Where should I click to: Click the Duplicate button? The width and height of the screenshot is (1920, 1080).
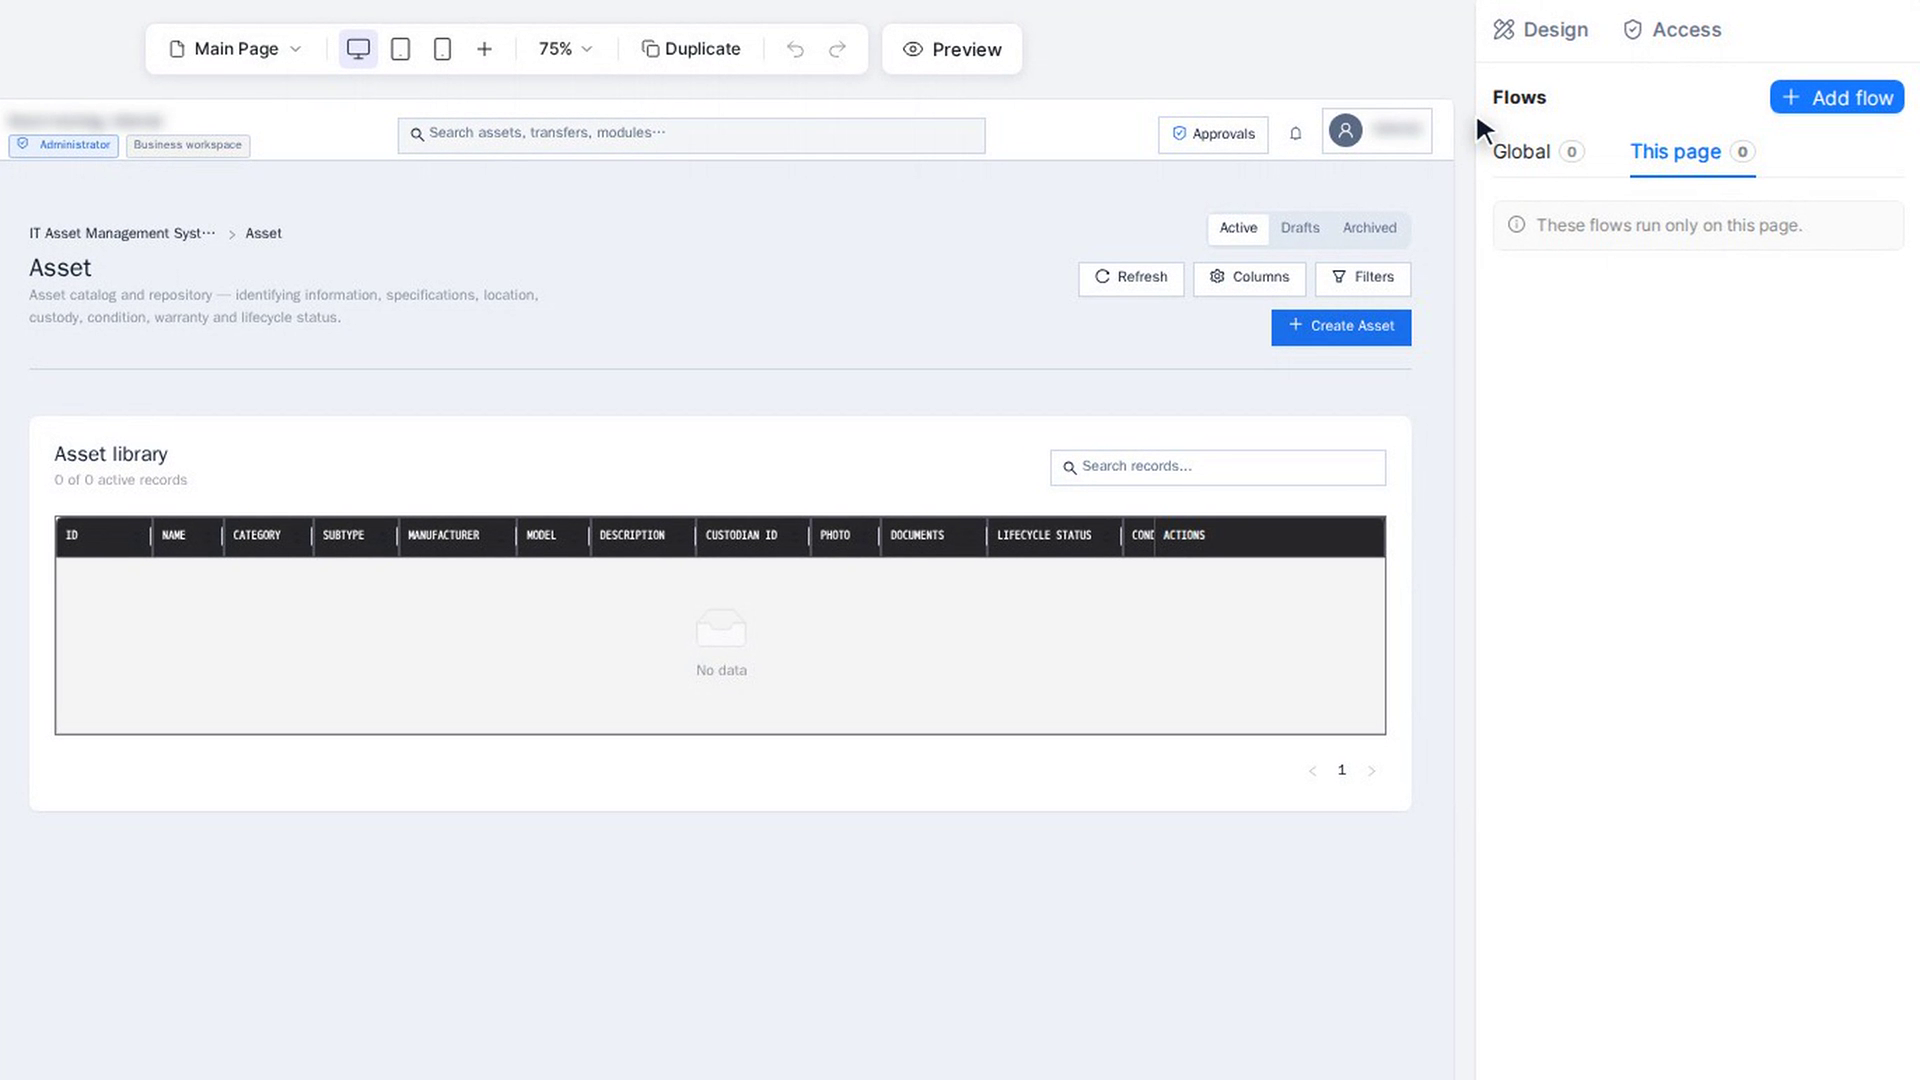point(691,49)
